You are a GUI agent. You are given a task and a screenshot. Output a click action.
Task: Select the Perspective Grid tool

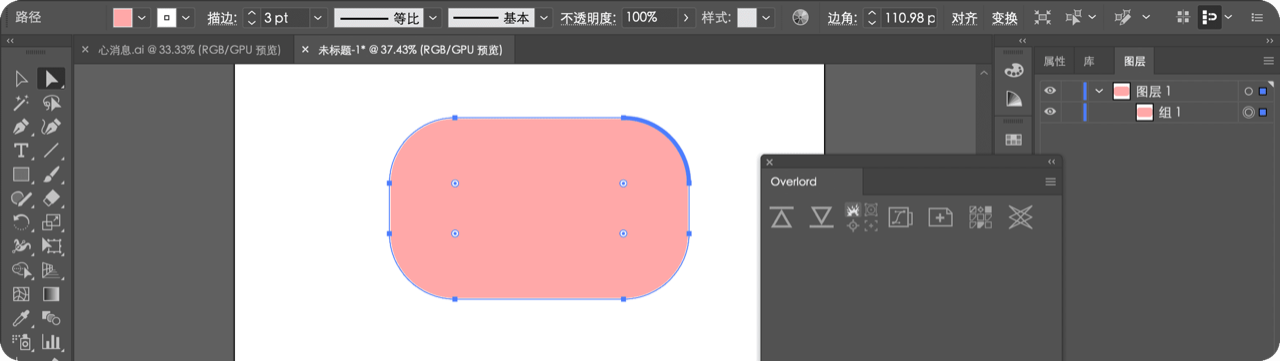pyautogui.click(x=51, y=270)
